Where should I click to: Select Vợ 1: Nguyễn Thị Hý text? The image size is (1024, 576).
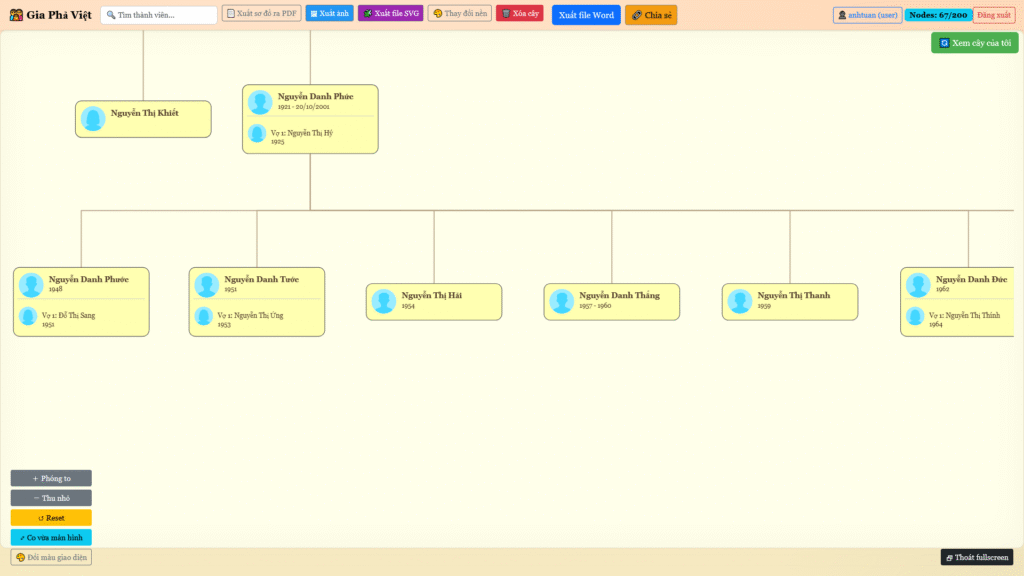pyautogui.click(x=302, y=133)
